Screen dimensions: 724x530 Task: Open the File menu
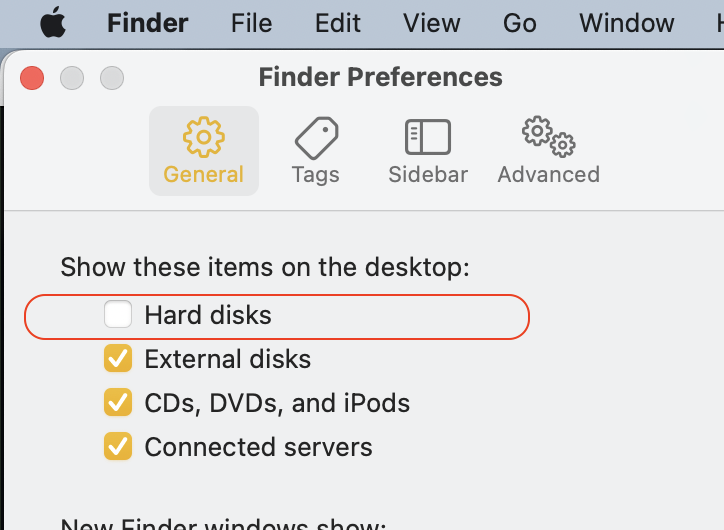pos(251,23)
